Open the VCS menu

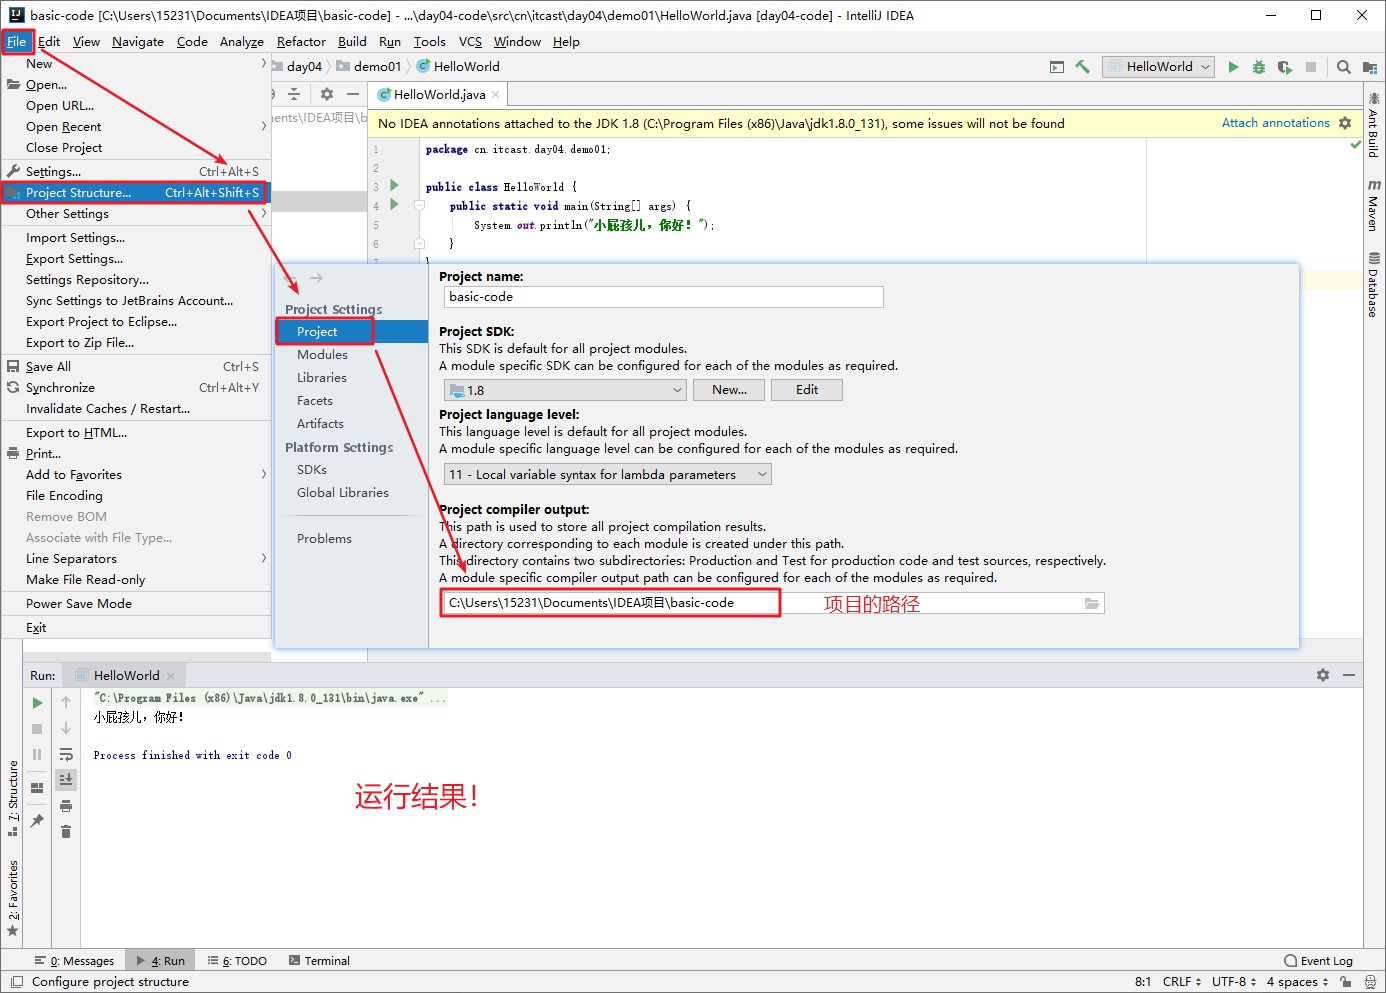pyautogui.click(x=470, y=42)
